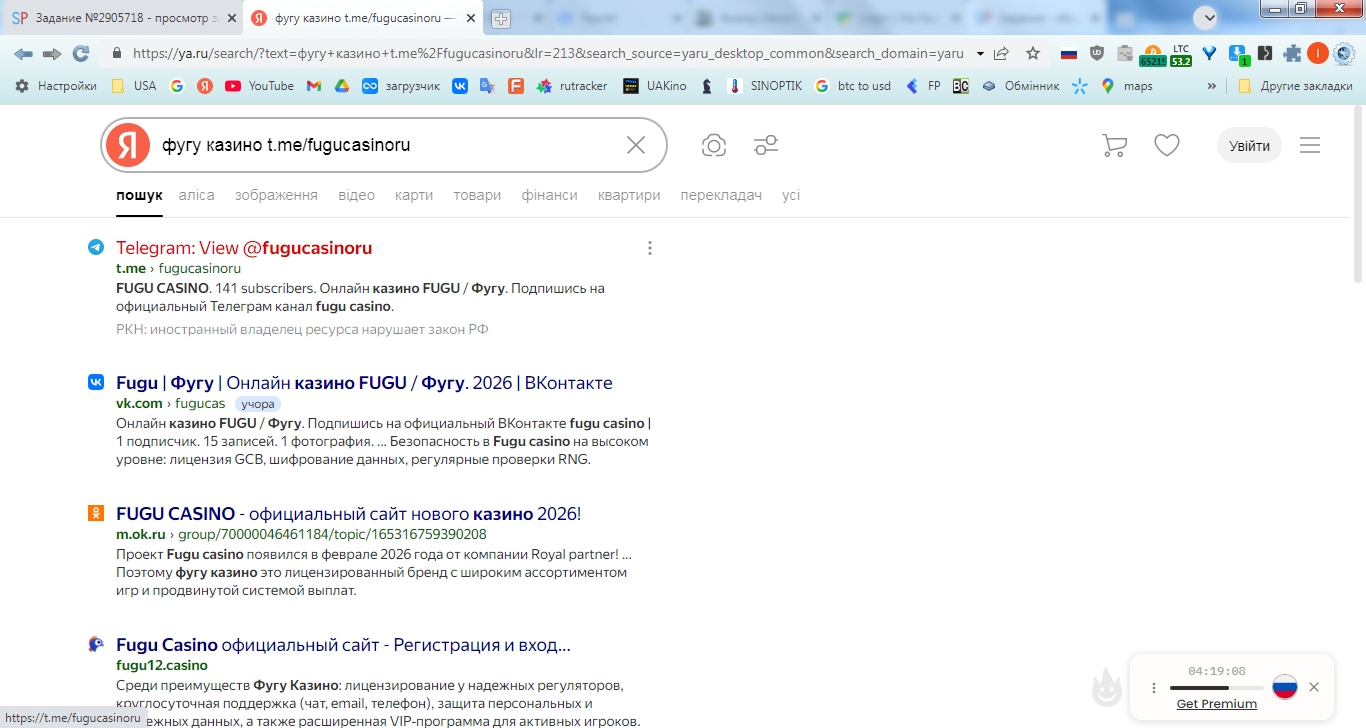
Task: Open the Google Drive bookmark icon
Action: (x=341, y=86)
